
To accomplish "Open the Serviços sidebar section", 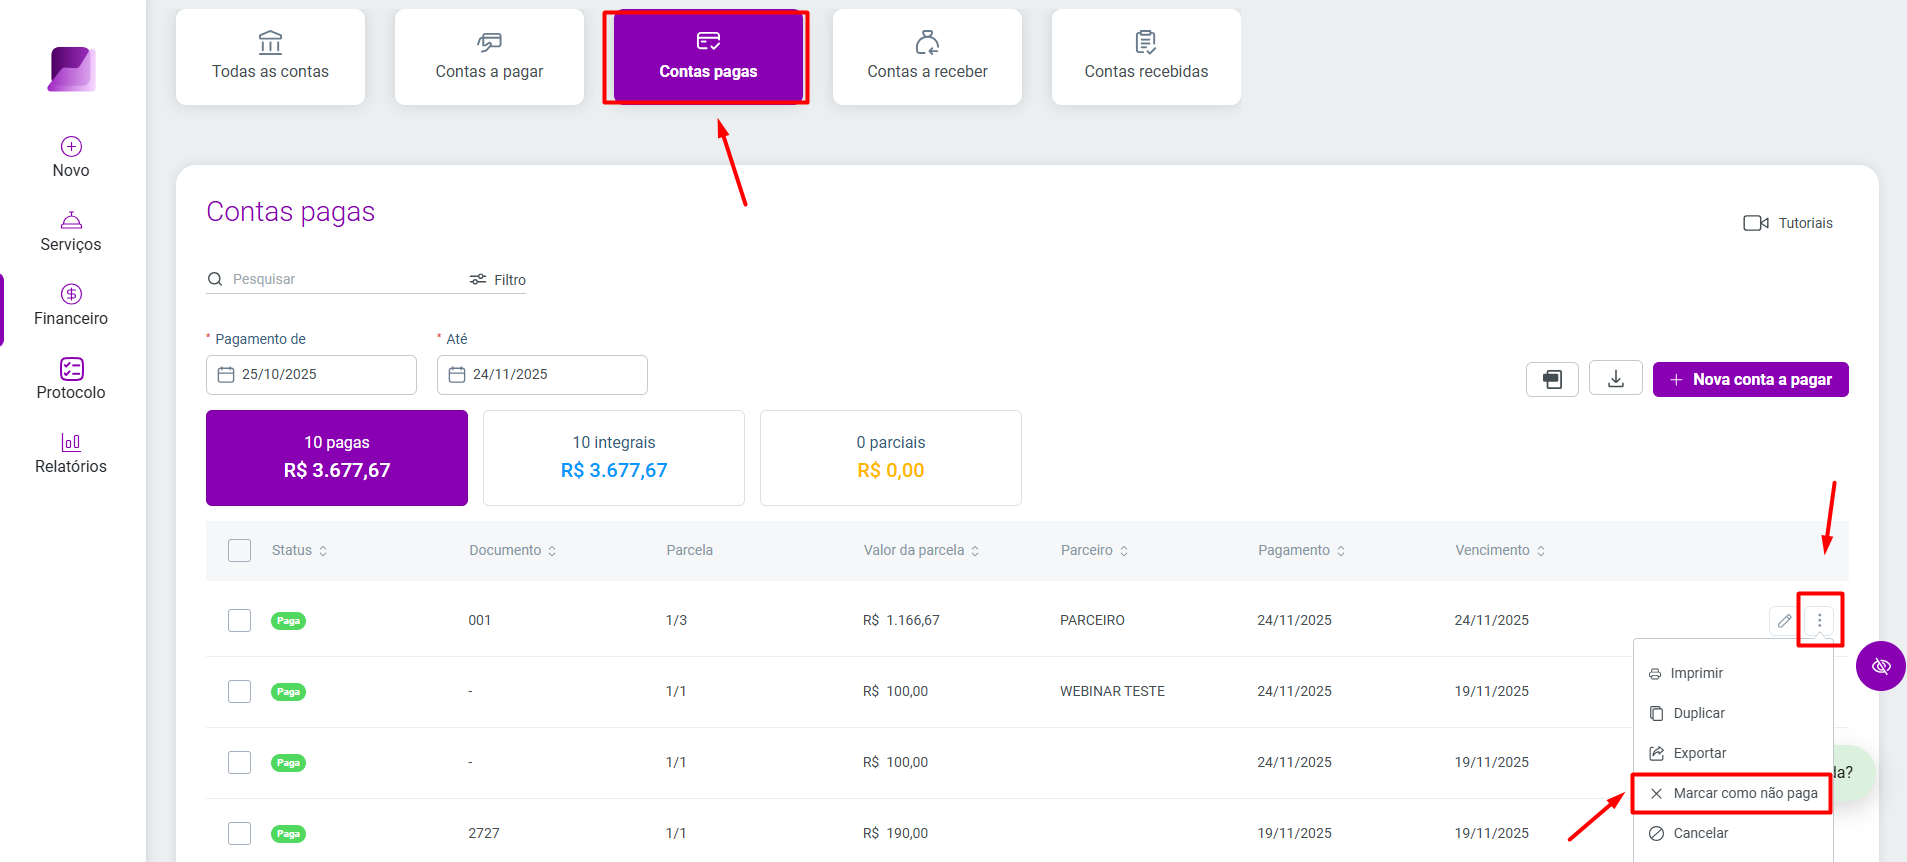I will (x=71, y=232).
